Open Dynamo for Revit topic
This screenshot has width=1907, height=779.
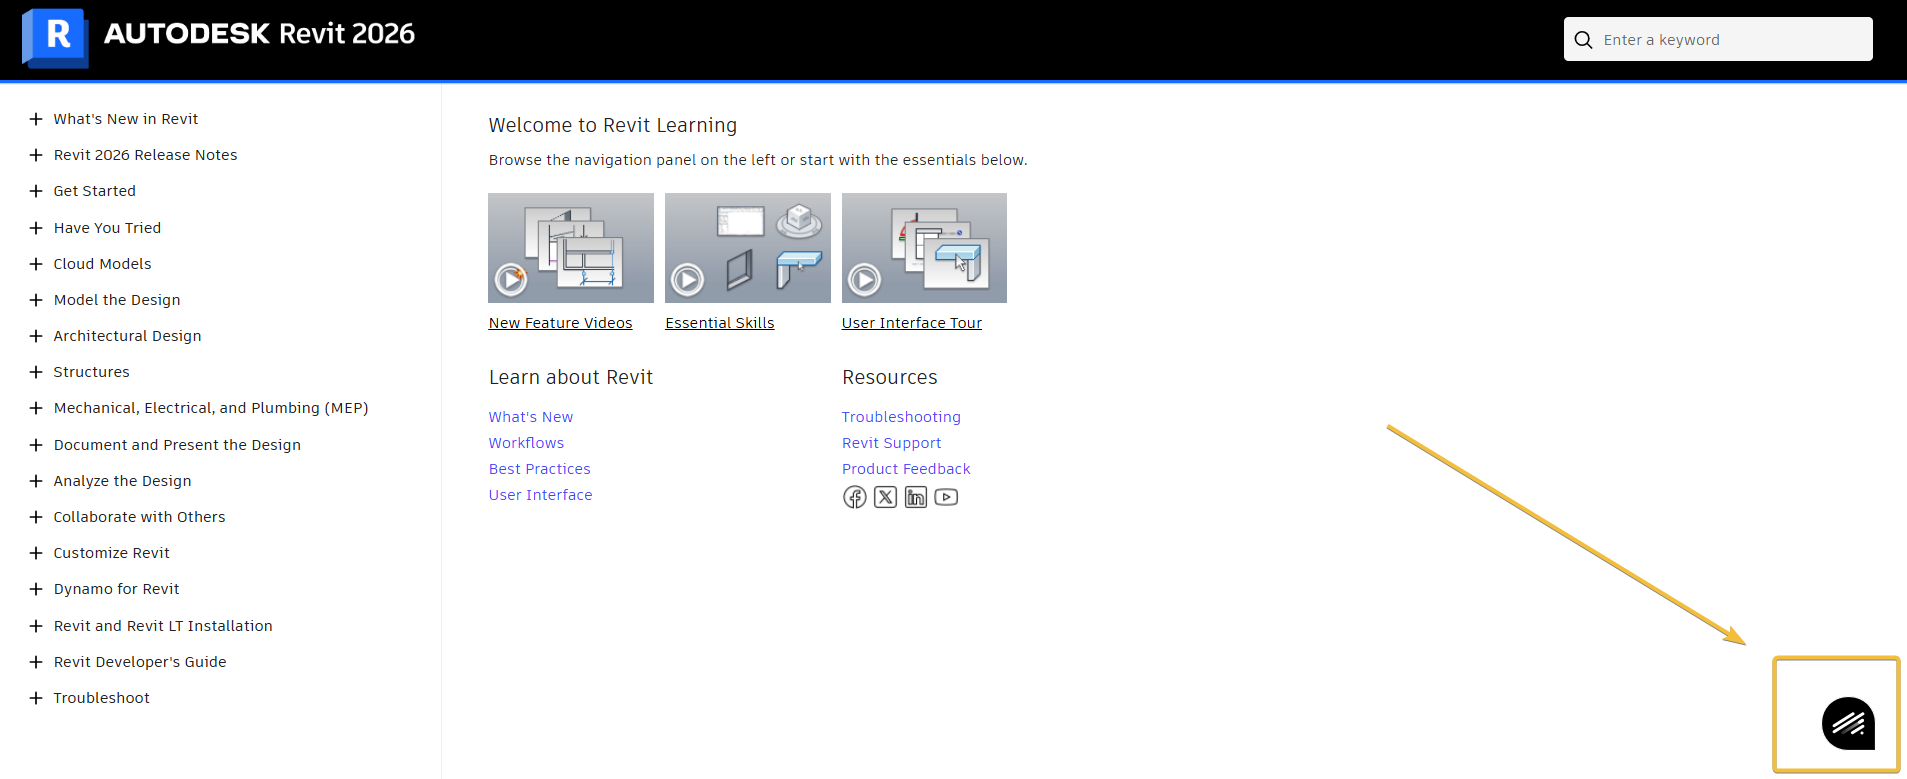coord(116,589)
